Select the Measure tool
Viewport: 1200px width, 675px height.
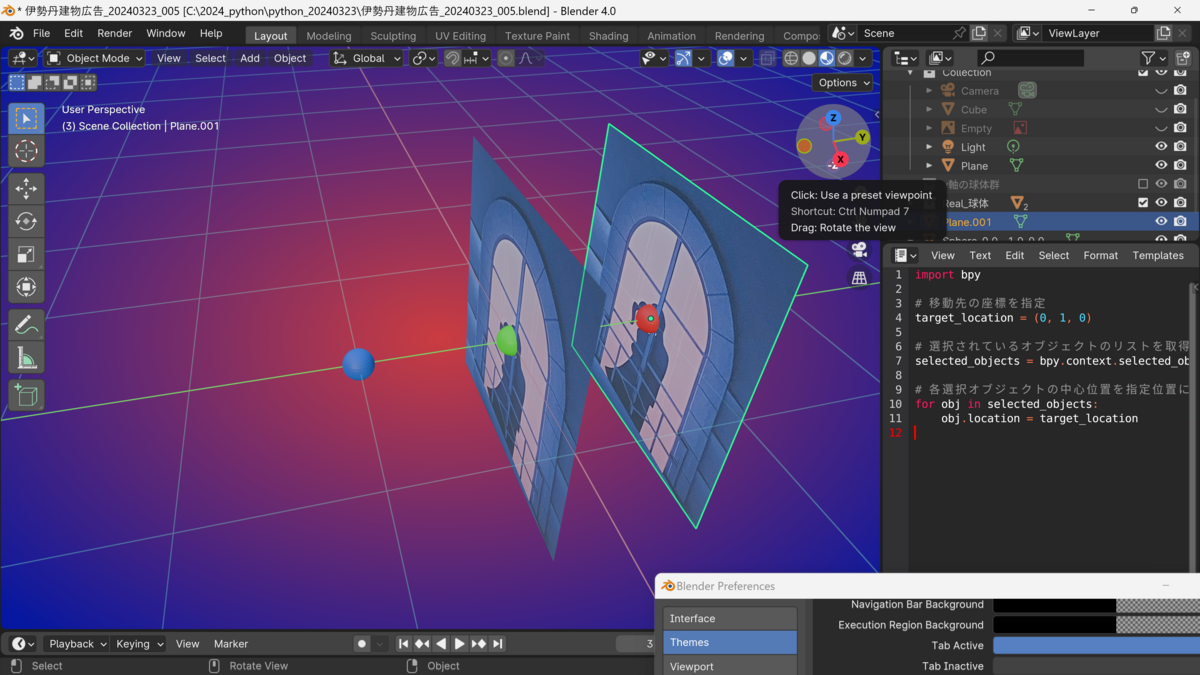26,357
